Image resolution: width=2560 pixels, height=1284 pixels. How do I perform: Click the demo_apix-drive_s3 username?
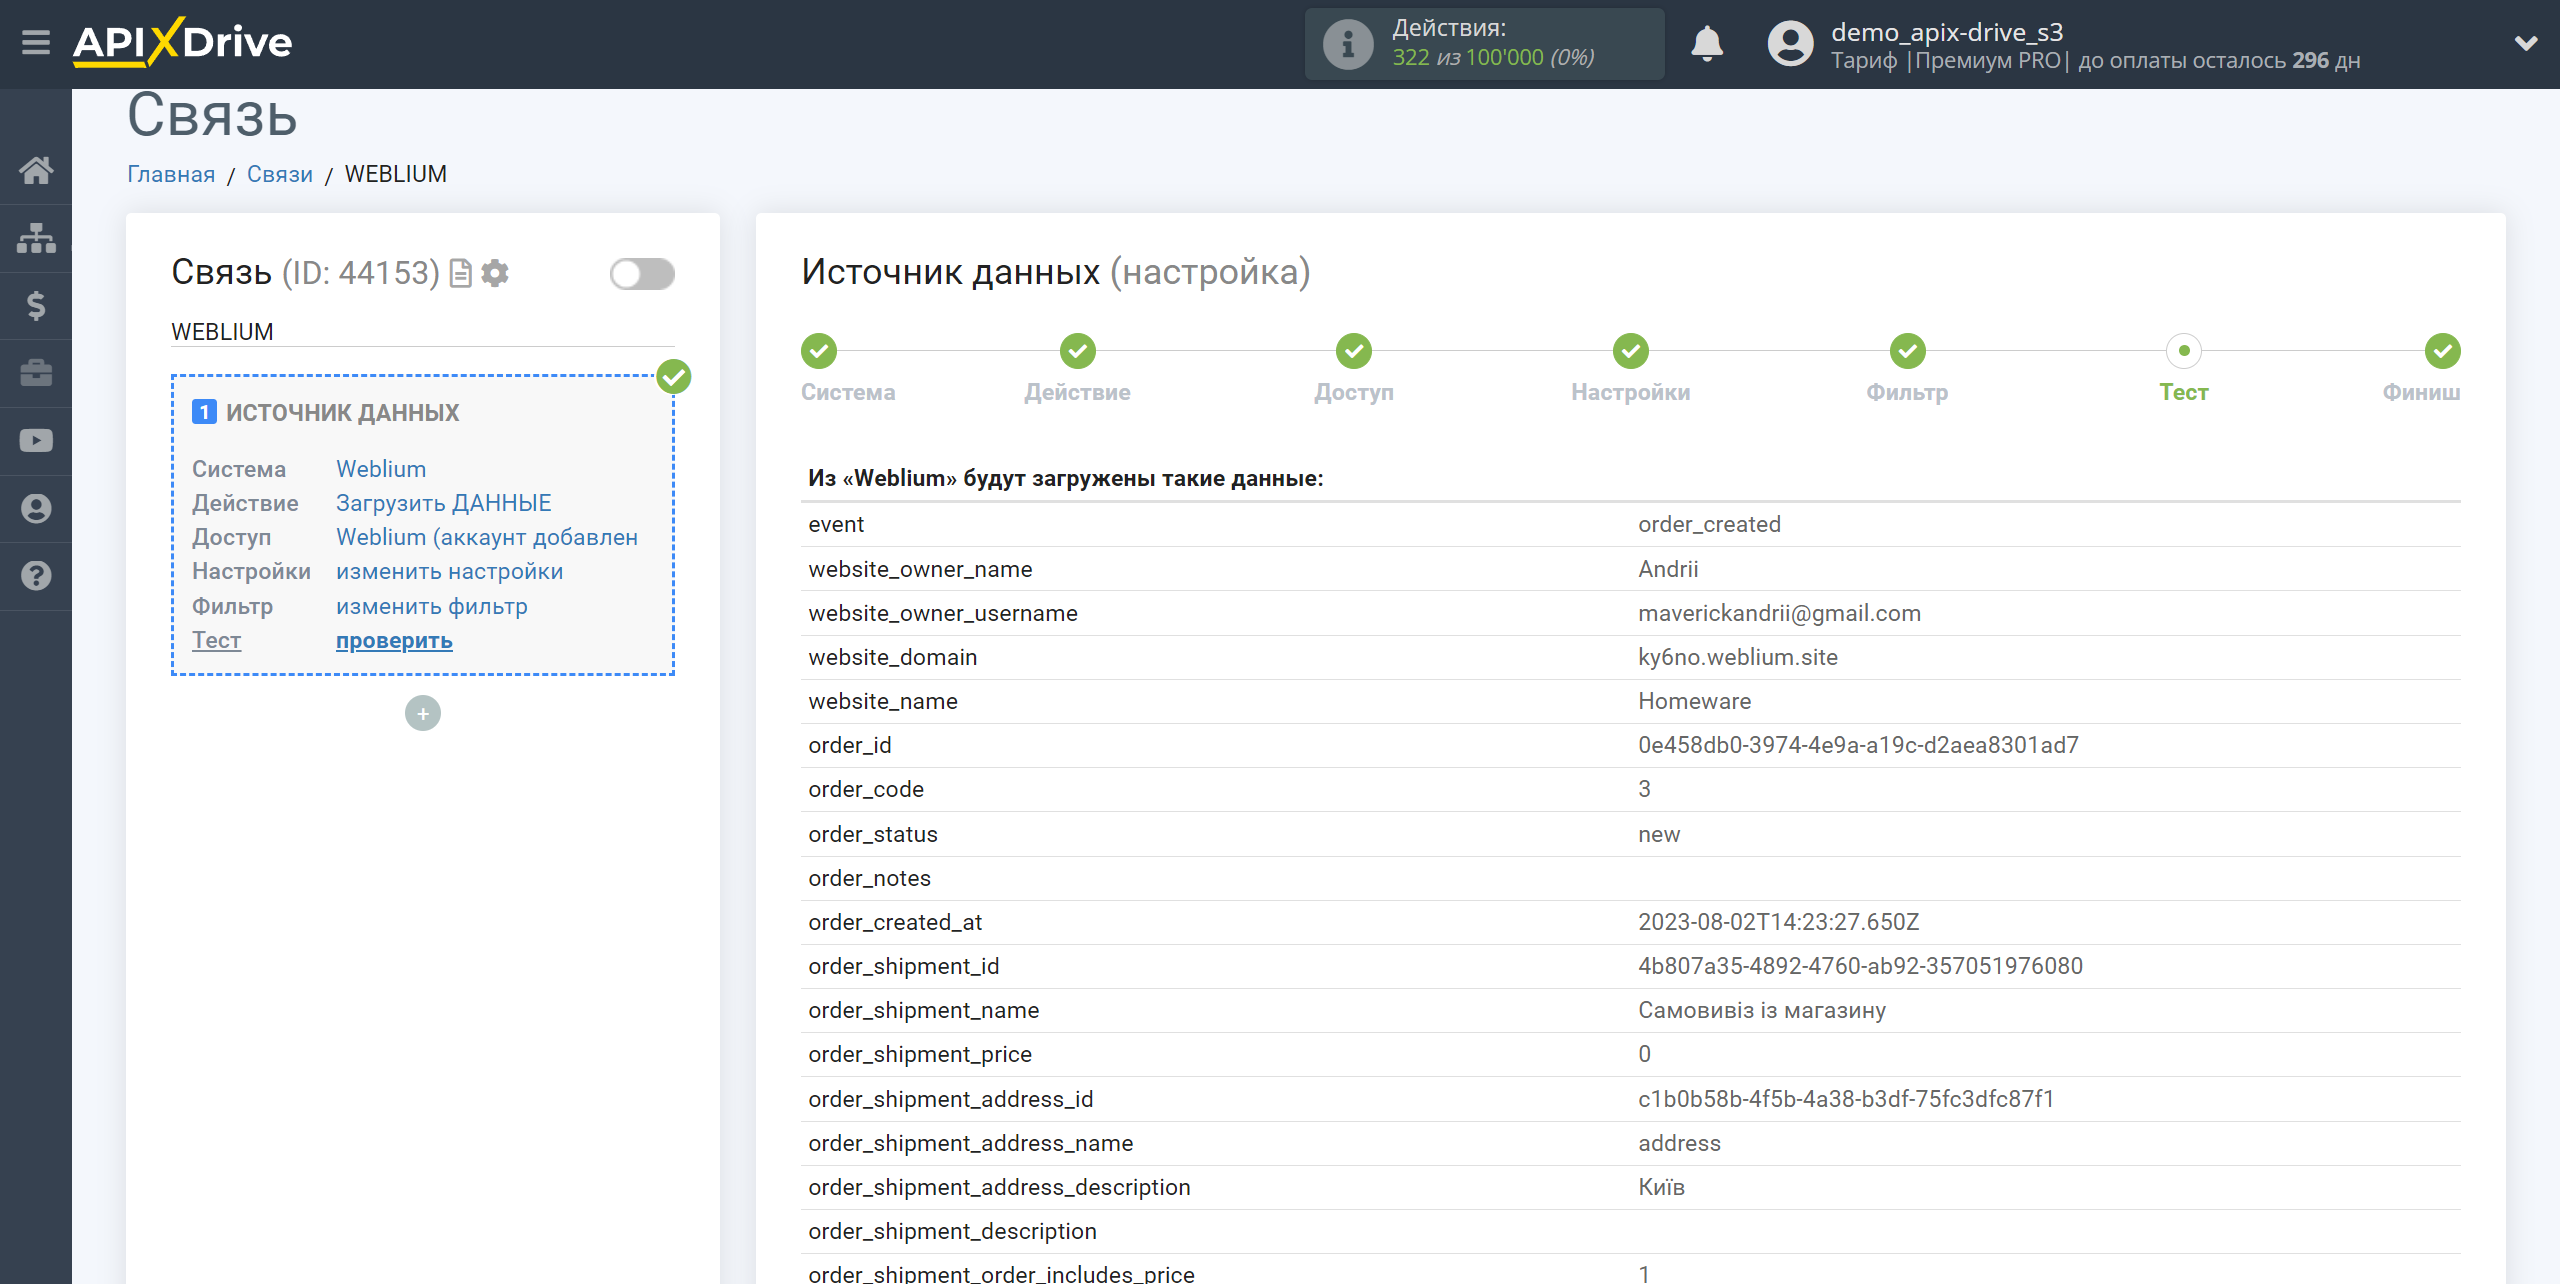click(x=1947, y=32)
